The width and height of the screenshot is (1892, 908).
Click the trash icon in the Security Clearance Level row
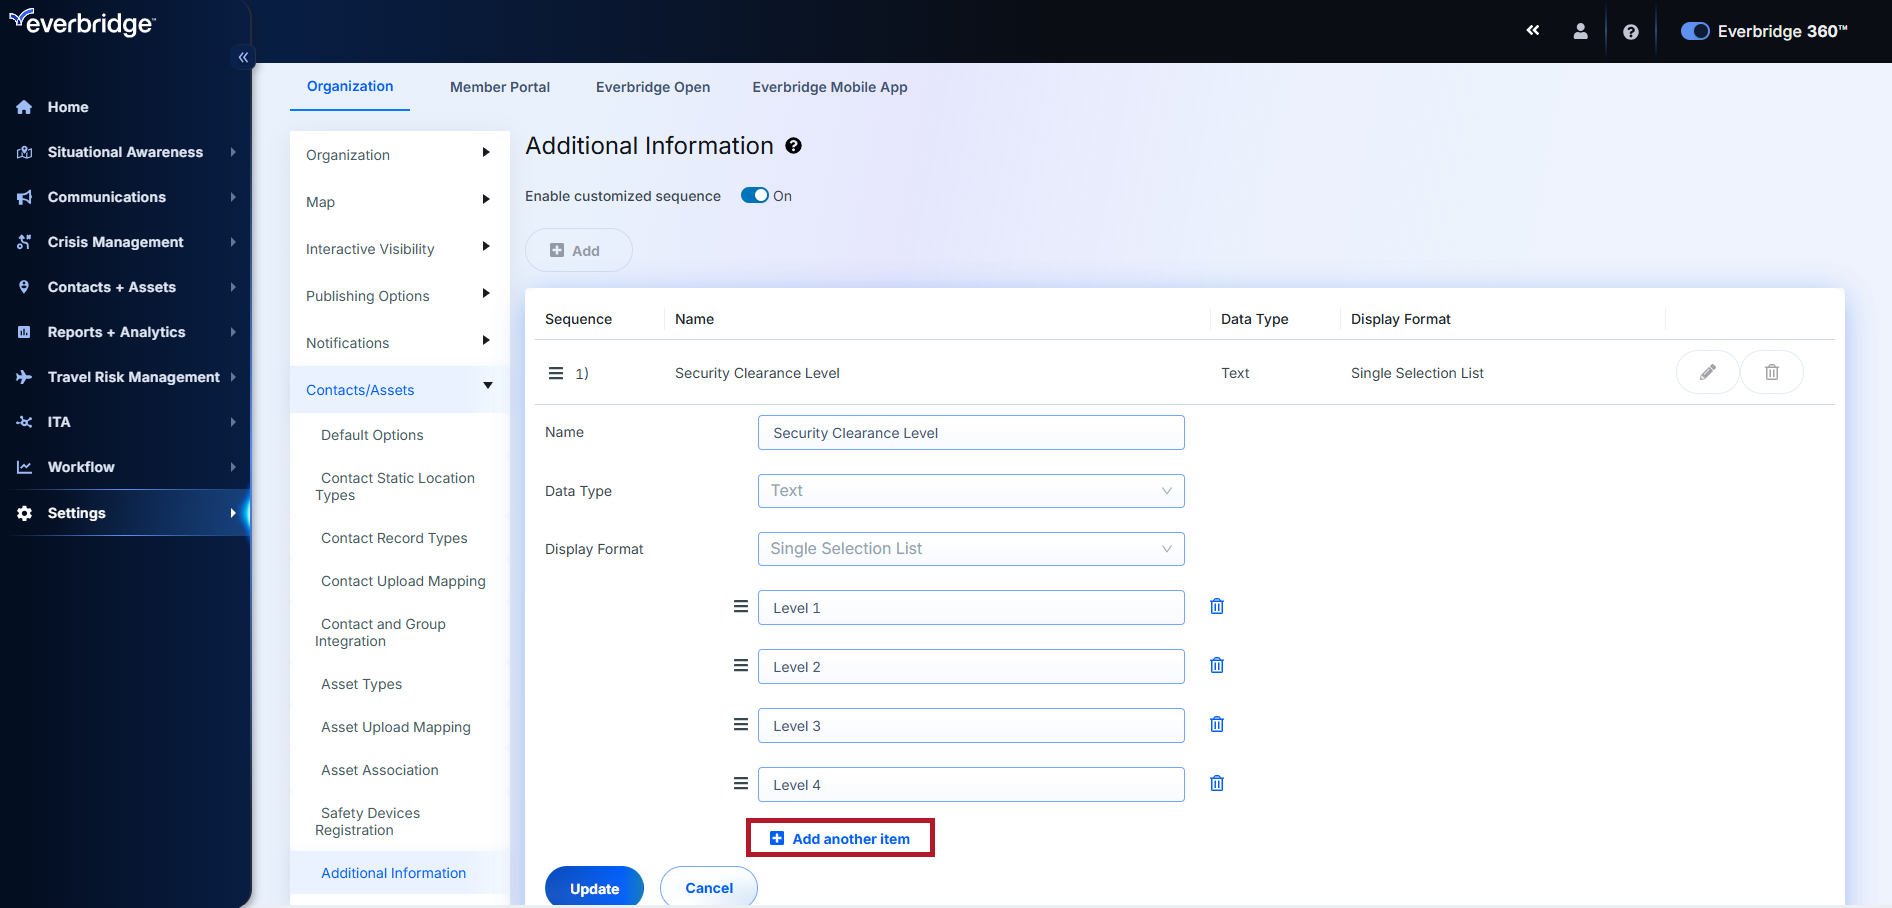click(1771, 372)
